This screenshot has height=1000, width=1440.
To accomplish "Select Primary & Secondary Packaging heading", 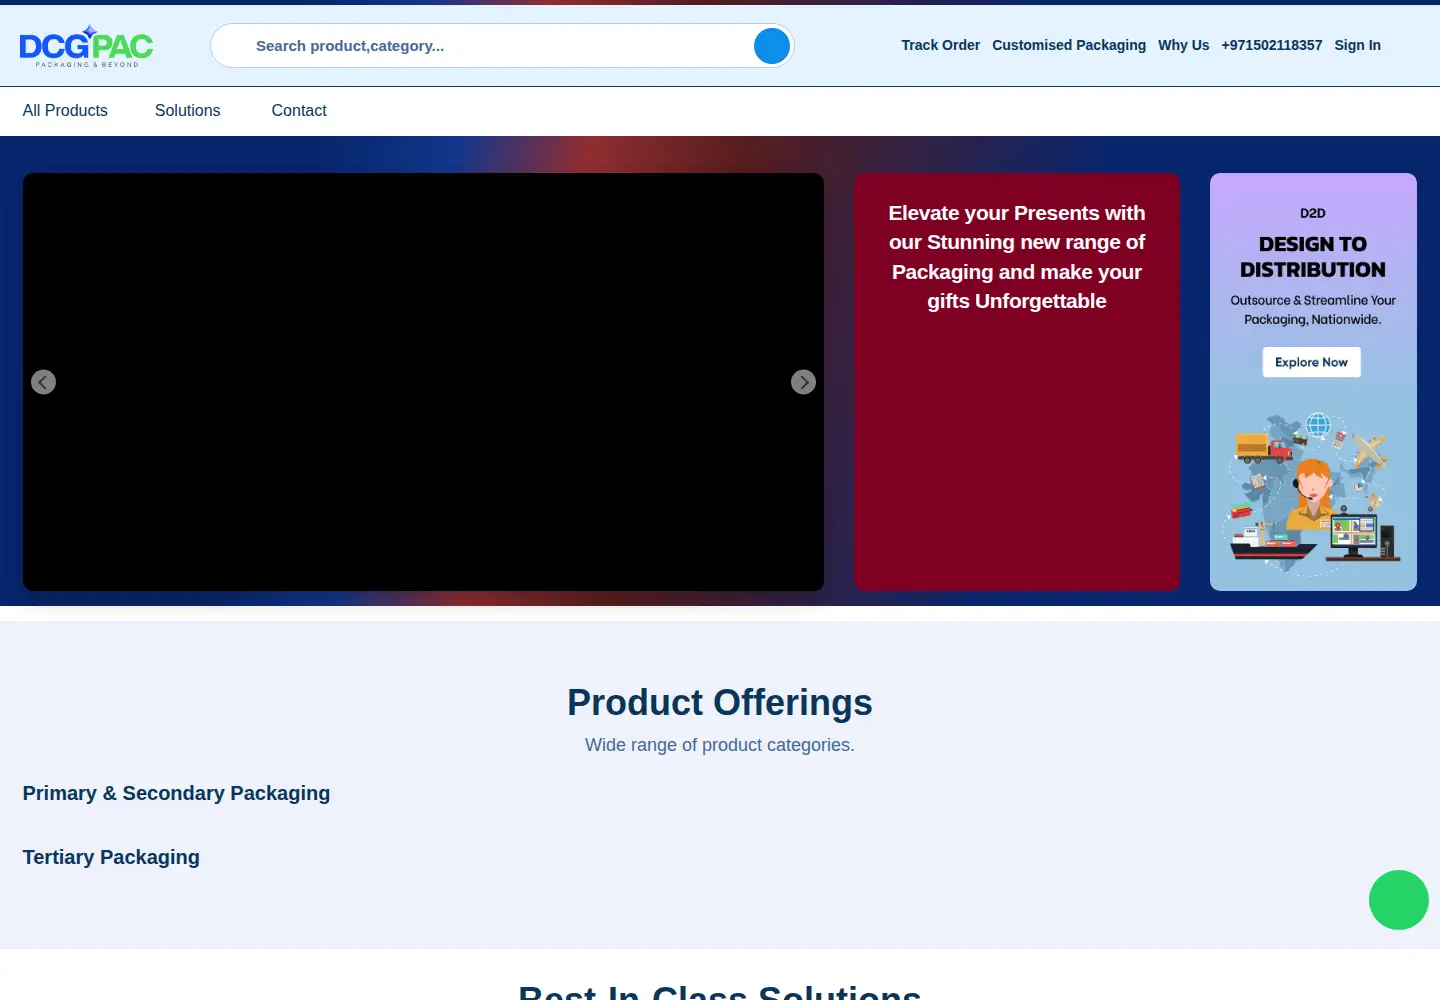I will tap(176, 793).
